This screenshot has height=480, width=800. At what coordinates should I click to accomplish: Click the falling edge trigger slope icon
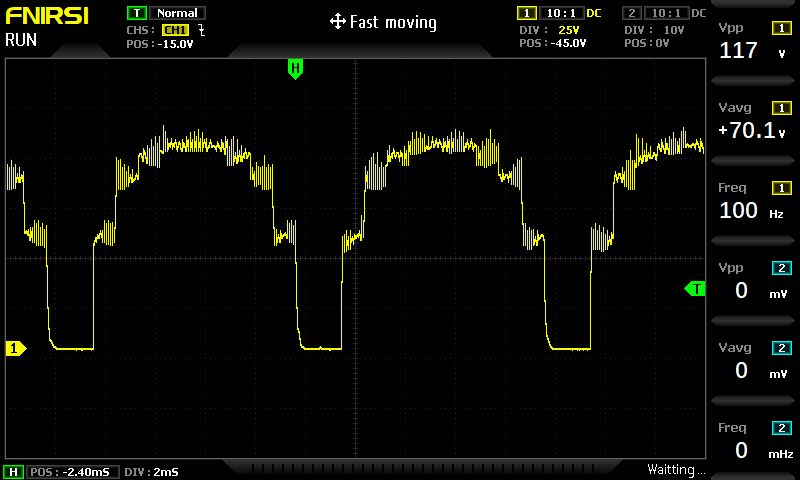(x=202, y=30)
